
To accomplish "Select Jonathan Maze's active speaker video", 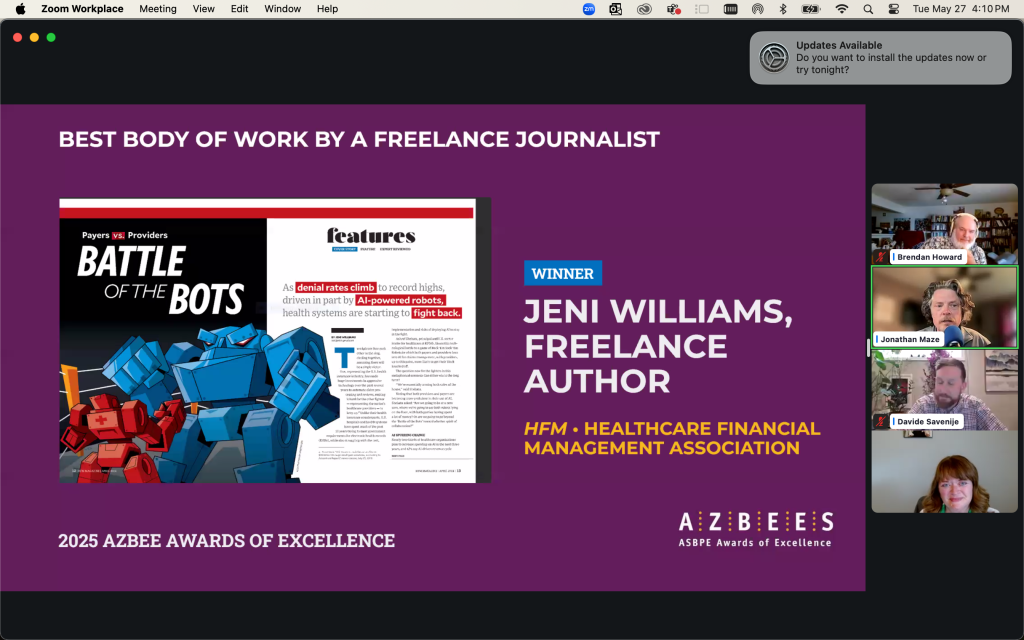I will click(x=944, y=307).
